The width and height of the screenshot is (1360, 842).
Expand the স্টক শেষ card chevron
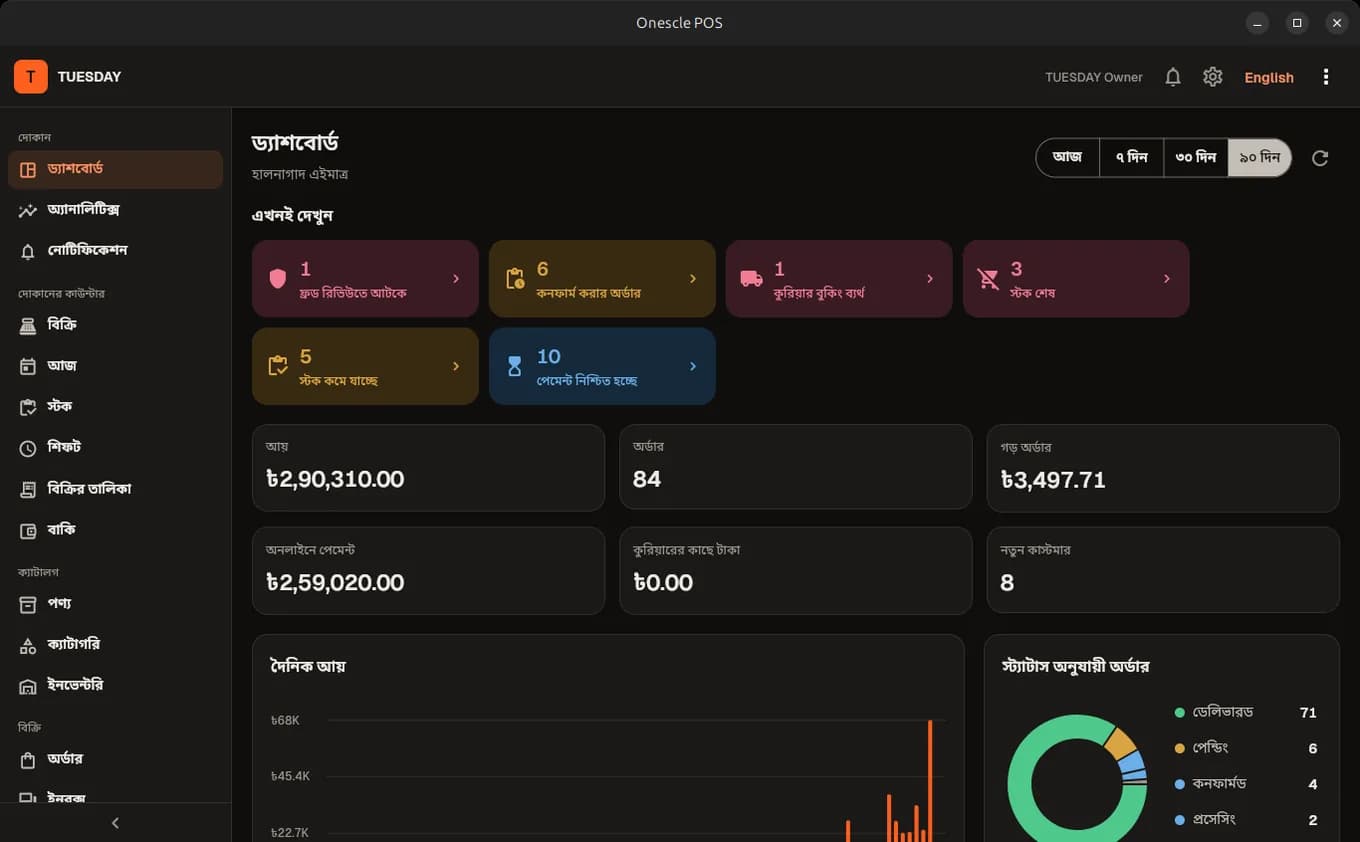coord(1167,279)
